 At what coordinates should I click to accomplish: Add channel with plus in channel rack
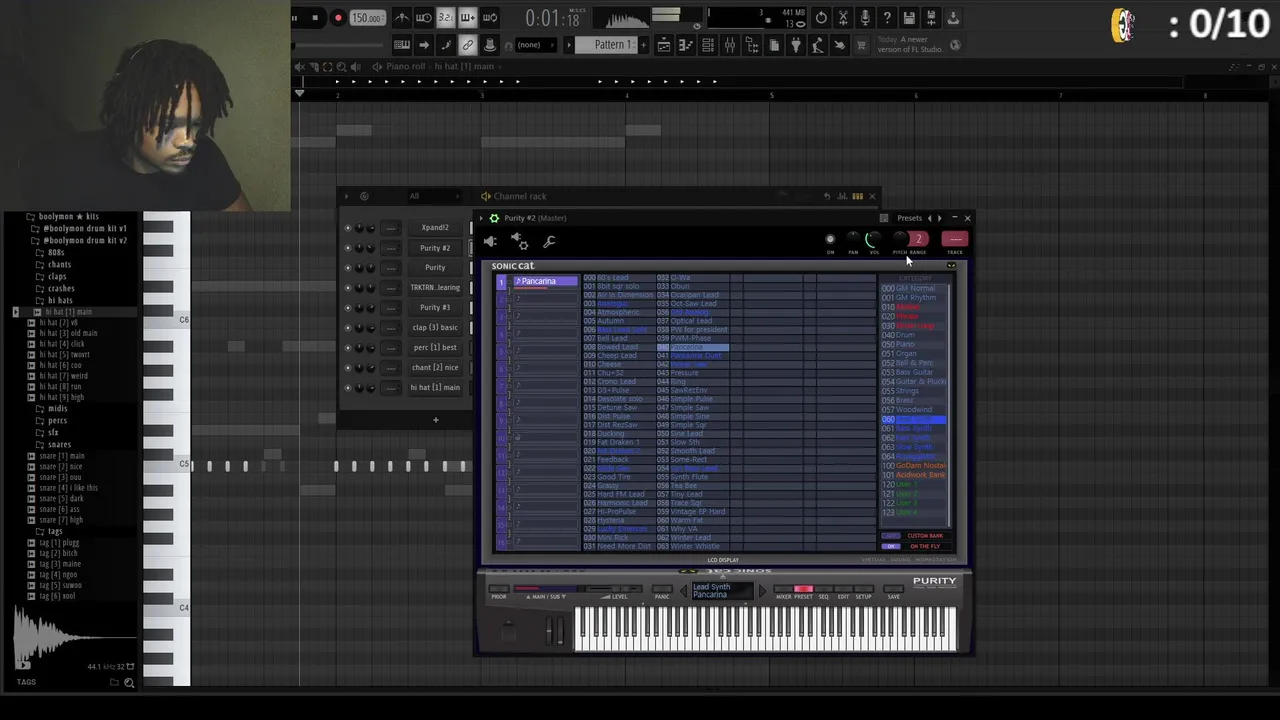tap(435, 420)
